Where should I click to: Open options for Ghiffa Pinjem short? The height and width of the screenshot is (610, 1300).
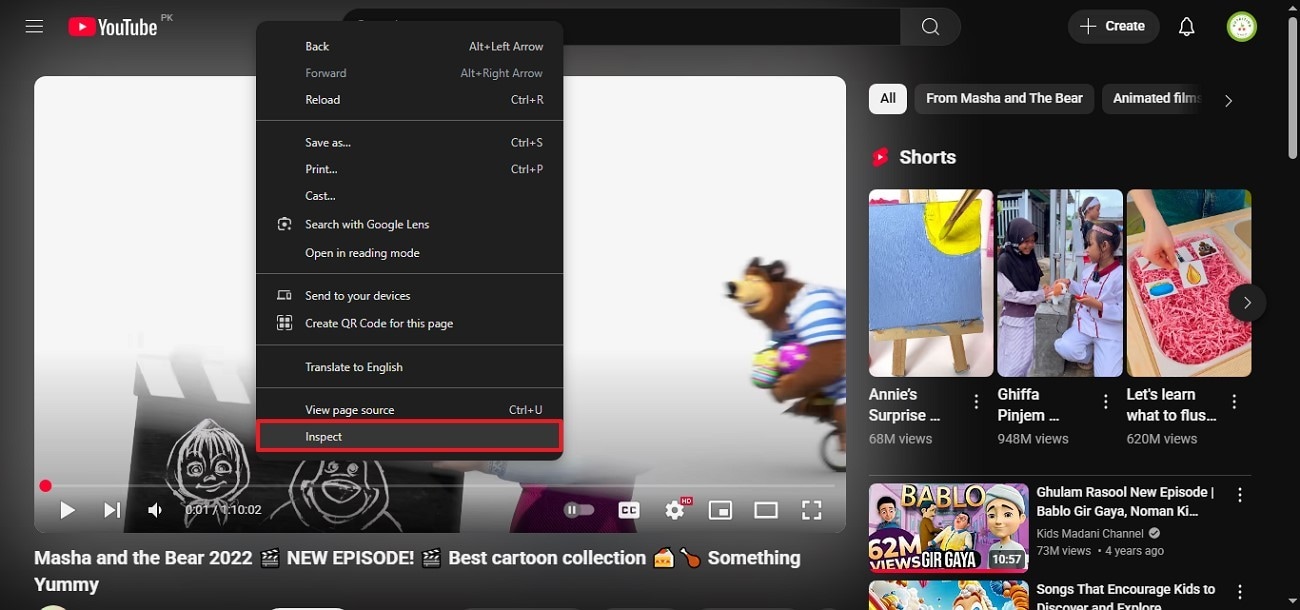(x=1106, y=402)
